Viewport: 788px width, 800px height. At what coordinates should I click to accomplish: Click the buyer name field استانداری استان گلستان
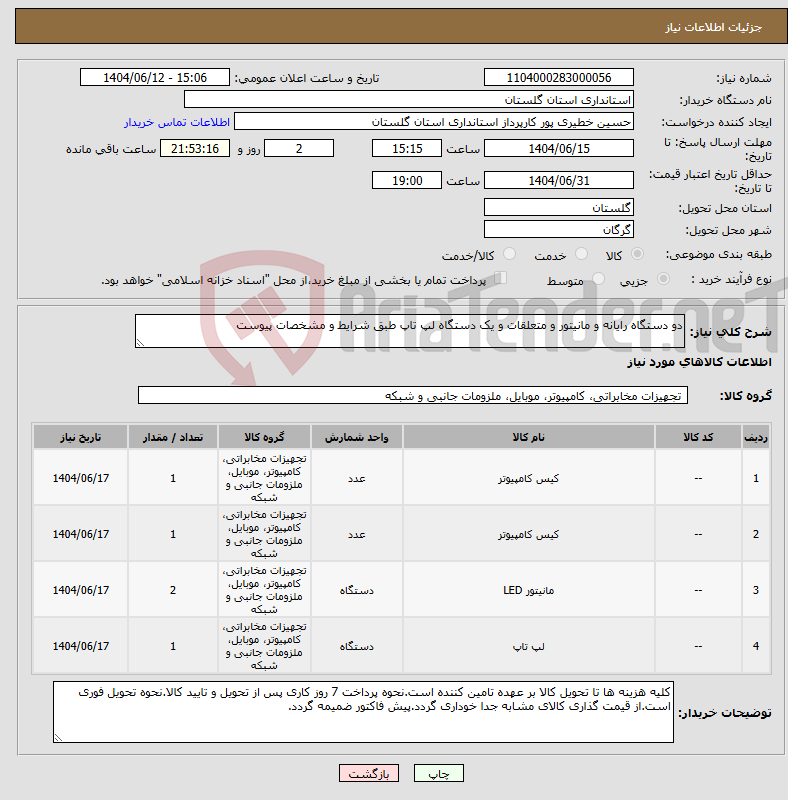click(x=408, y=99)
